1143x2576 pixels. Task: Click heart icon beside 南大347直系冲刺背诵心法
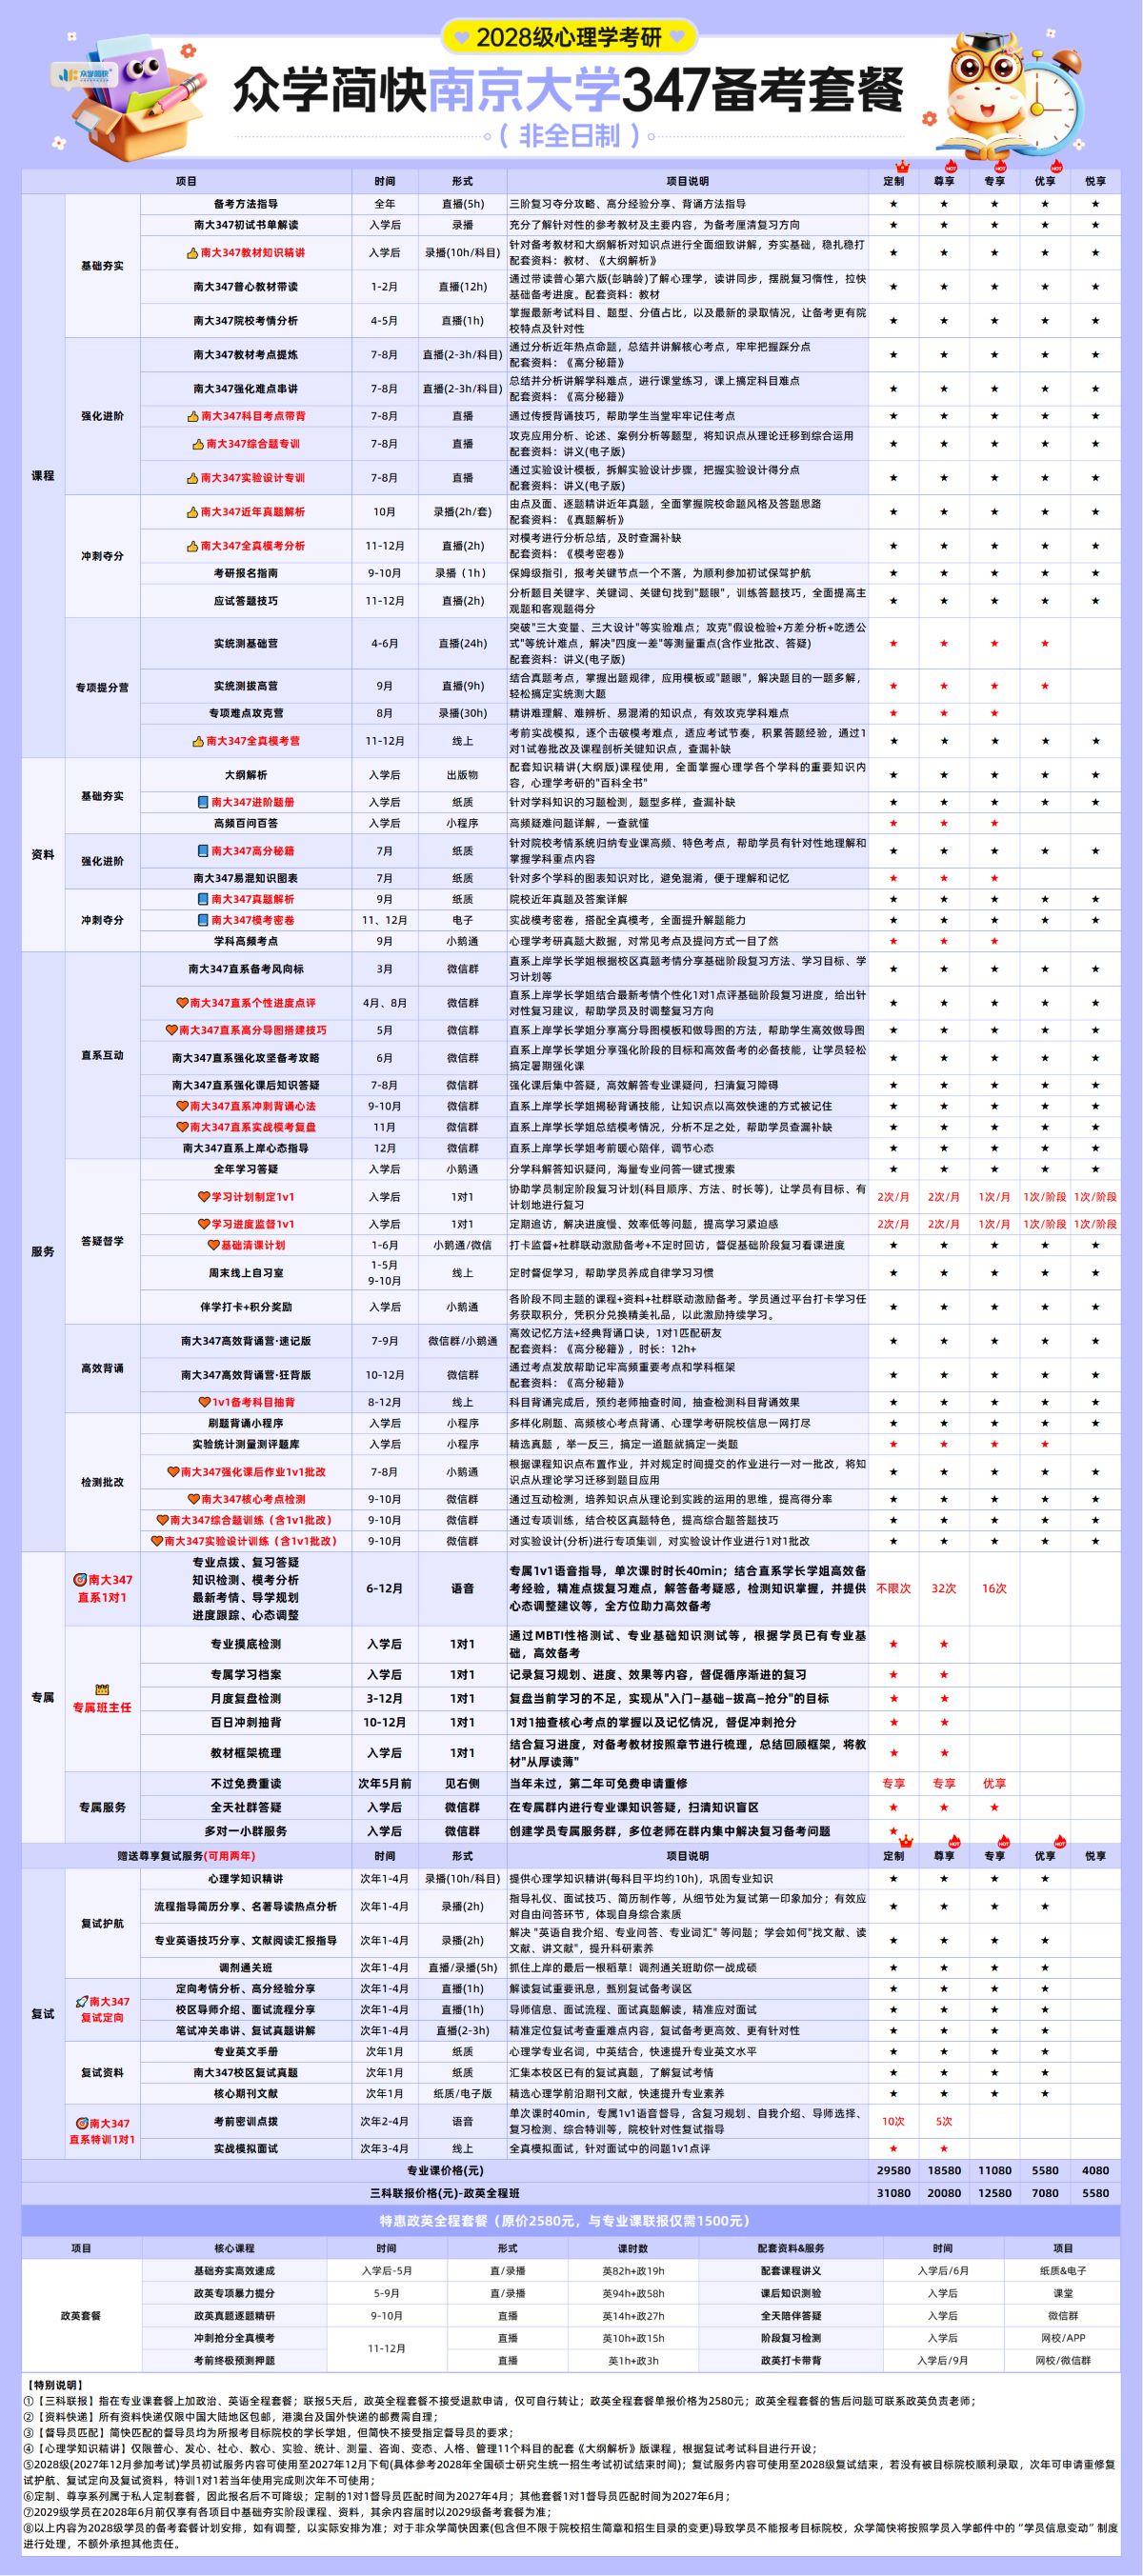(182, 1106)
